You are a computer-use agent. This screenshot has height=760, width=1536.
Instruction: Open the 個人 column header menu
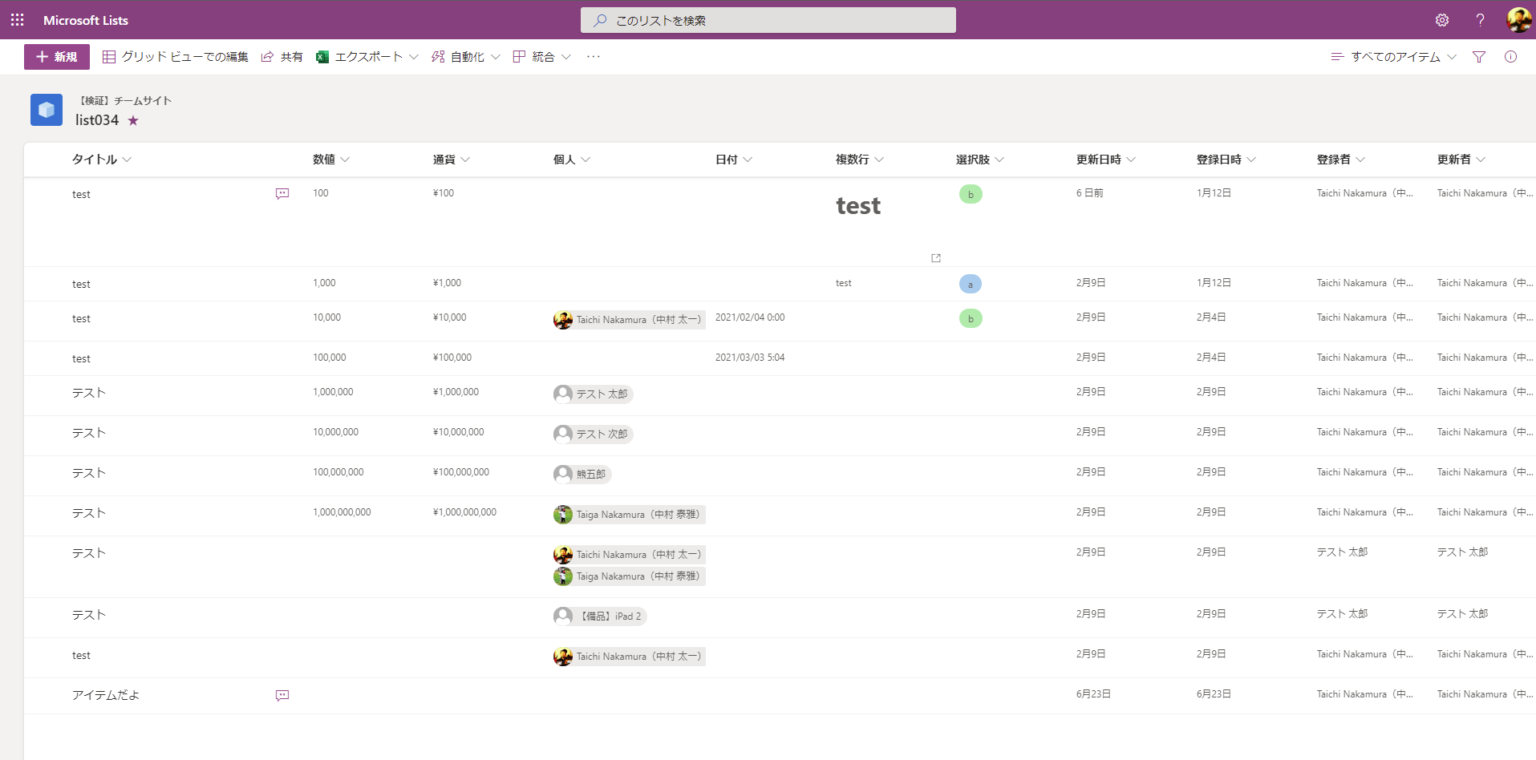(572, 160)
